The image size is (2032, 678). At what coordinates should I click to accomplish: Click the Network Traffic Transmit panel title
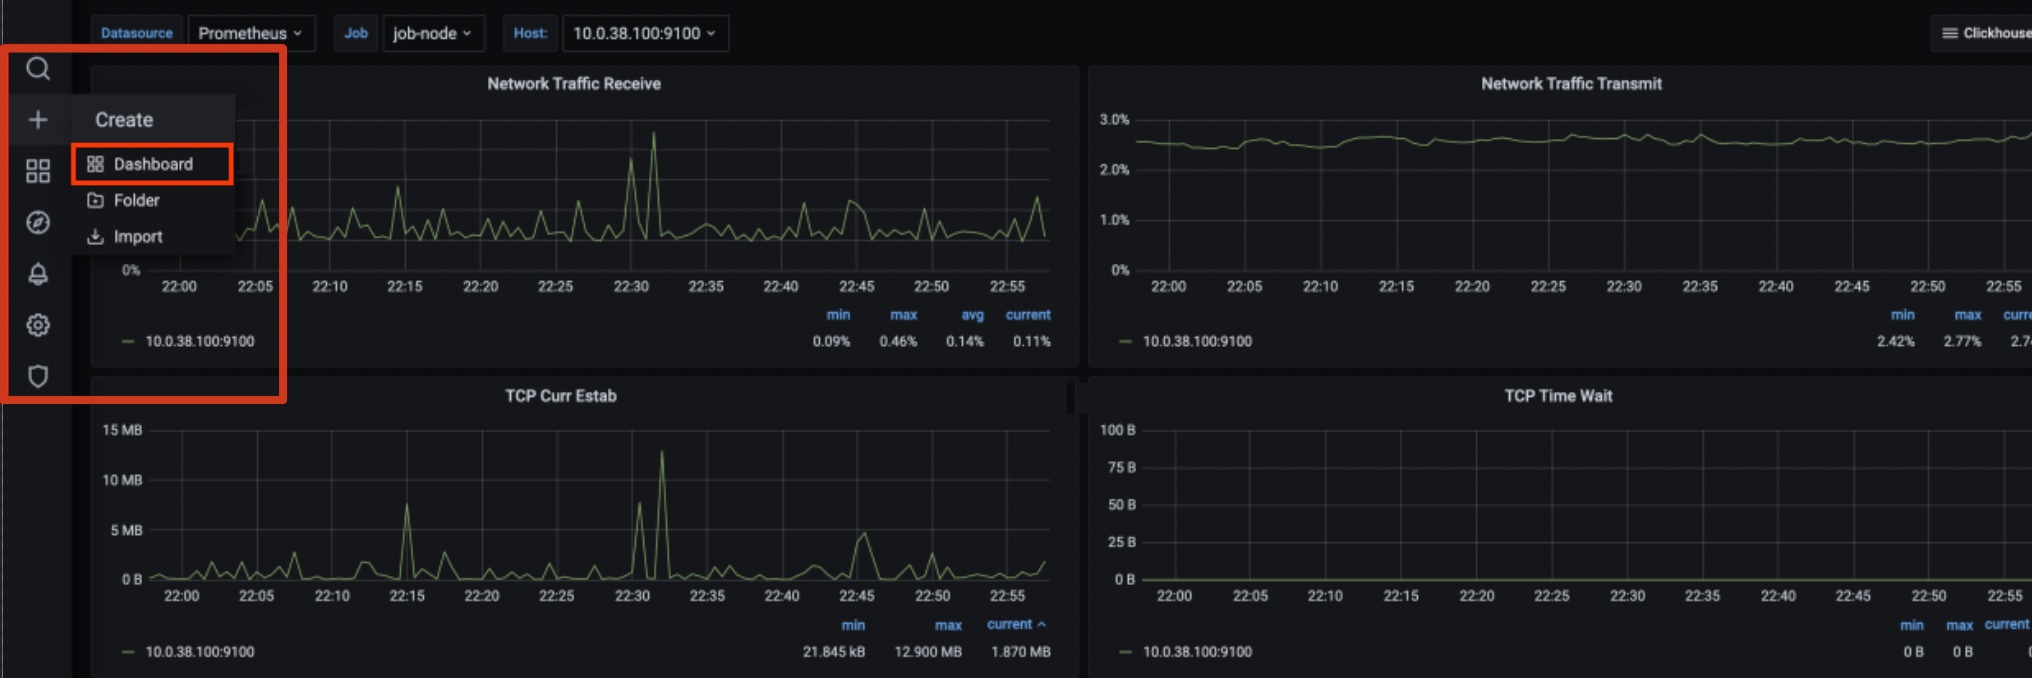1571,84
